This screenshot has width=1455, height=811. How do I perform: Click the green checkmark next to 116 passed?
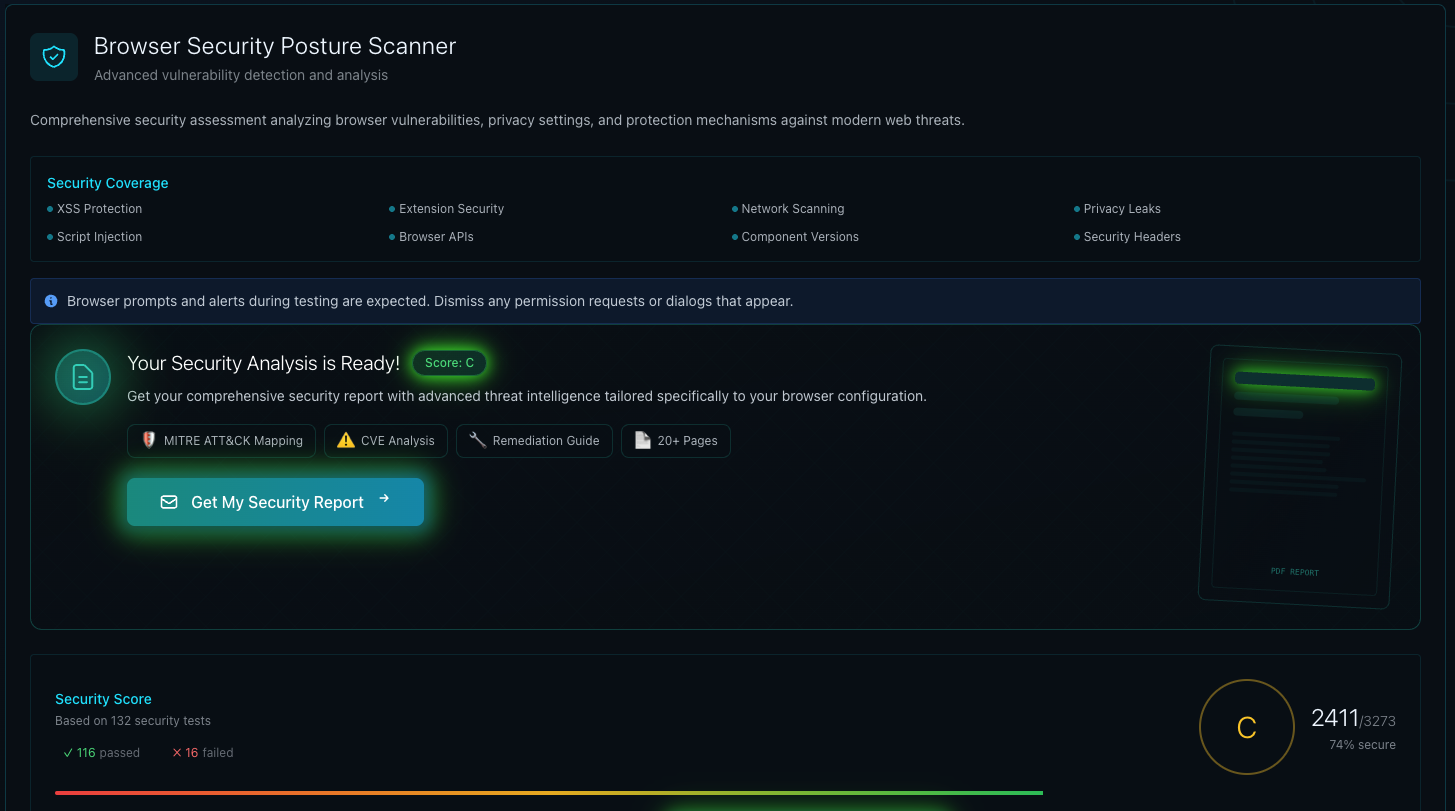tap(68, 753)
